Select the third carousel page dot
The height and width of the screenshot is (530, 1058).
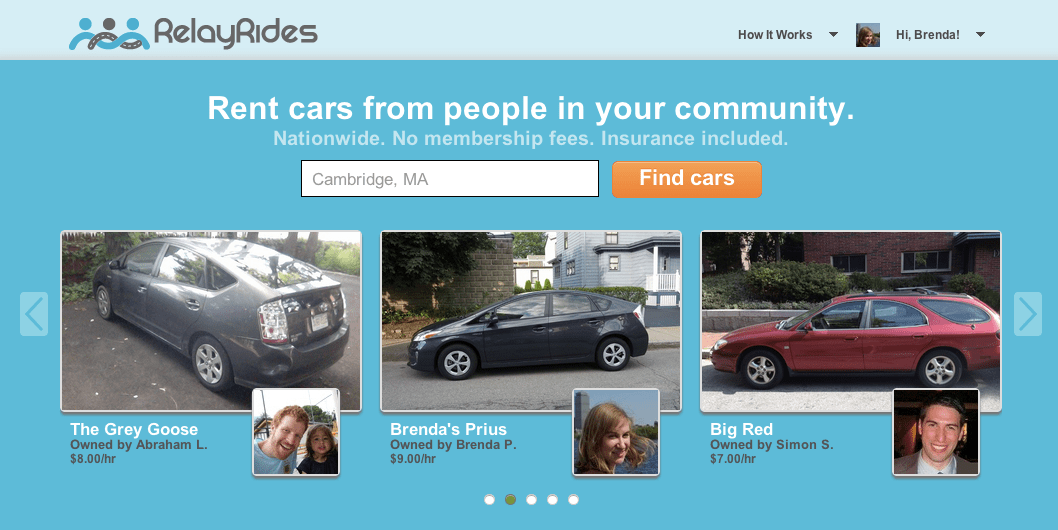tap(531, 500)
